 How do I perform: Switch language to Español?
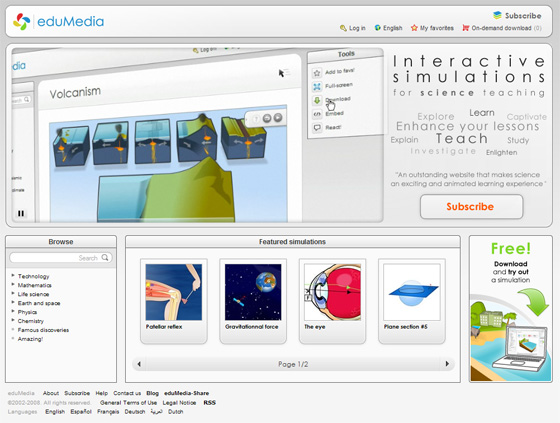tap(81, 412)
